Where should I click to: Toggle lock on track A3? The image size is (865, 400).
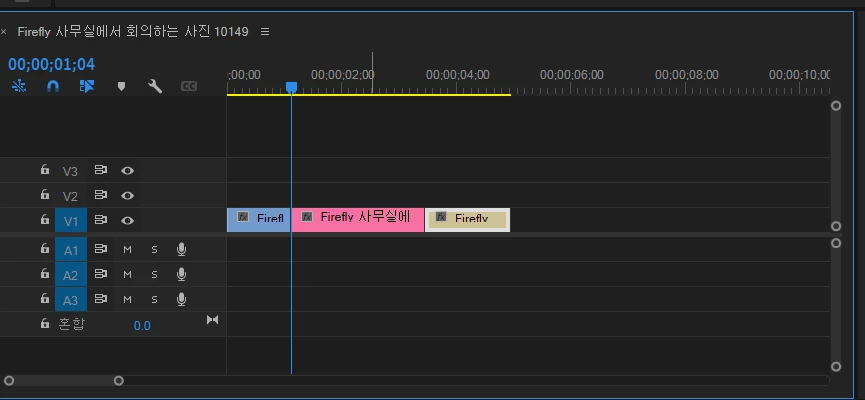click(x=45, y=298)
